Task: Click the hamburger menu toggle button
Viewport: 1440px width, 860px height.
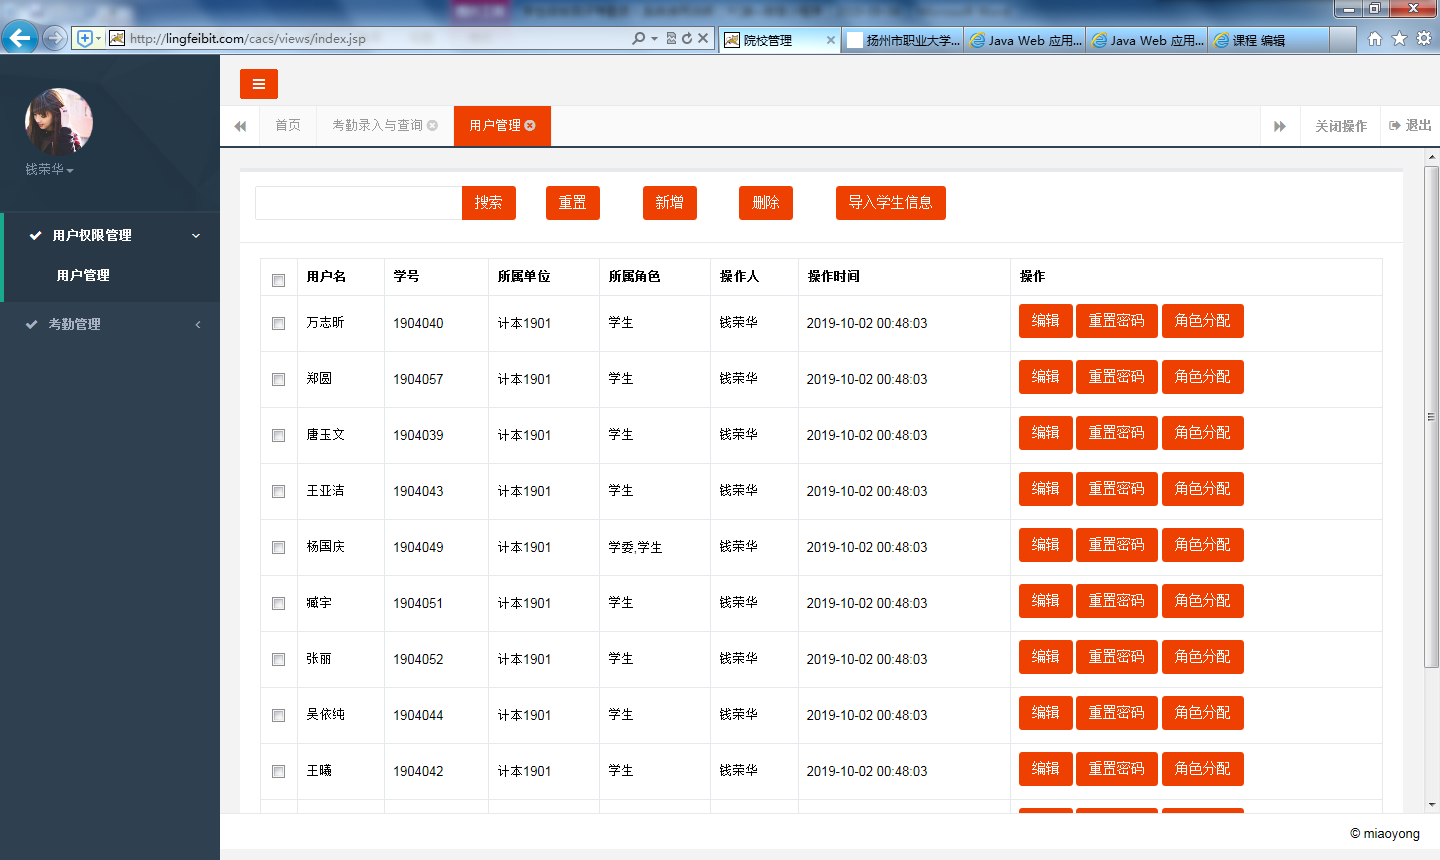Action: pyautogui.click(x=258, y=84)
